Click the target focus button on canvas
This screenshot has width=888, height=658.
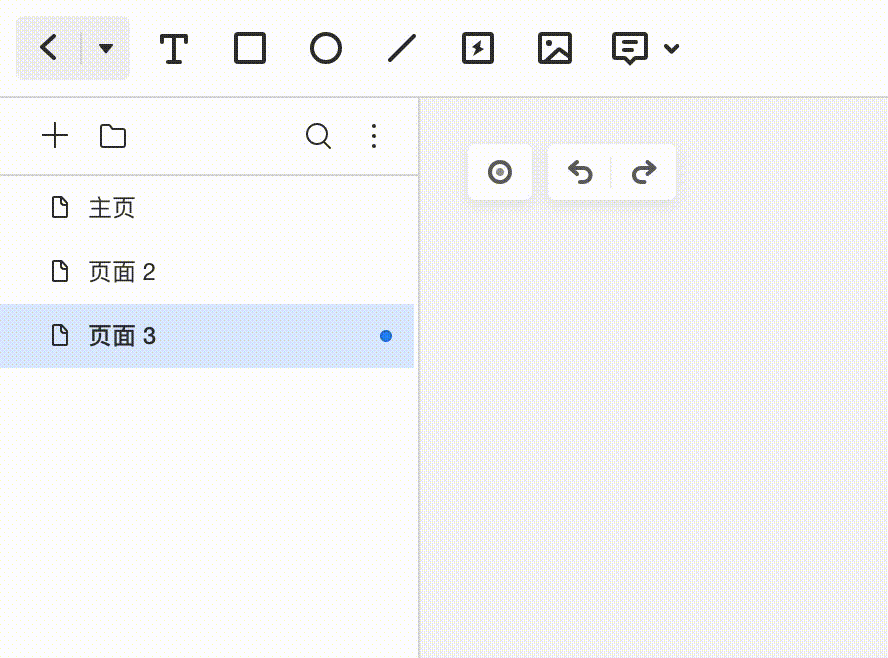pyautogui.click(x=500, y=172)
